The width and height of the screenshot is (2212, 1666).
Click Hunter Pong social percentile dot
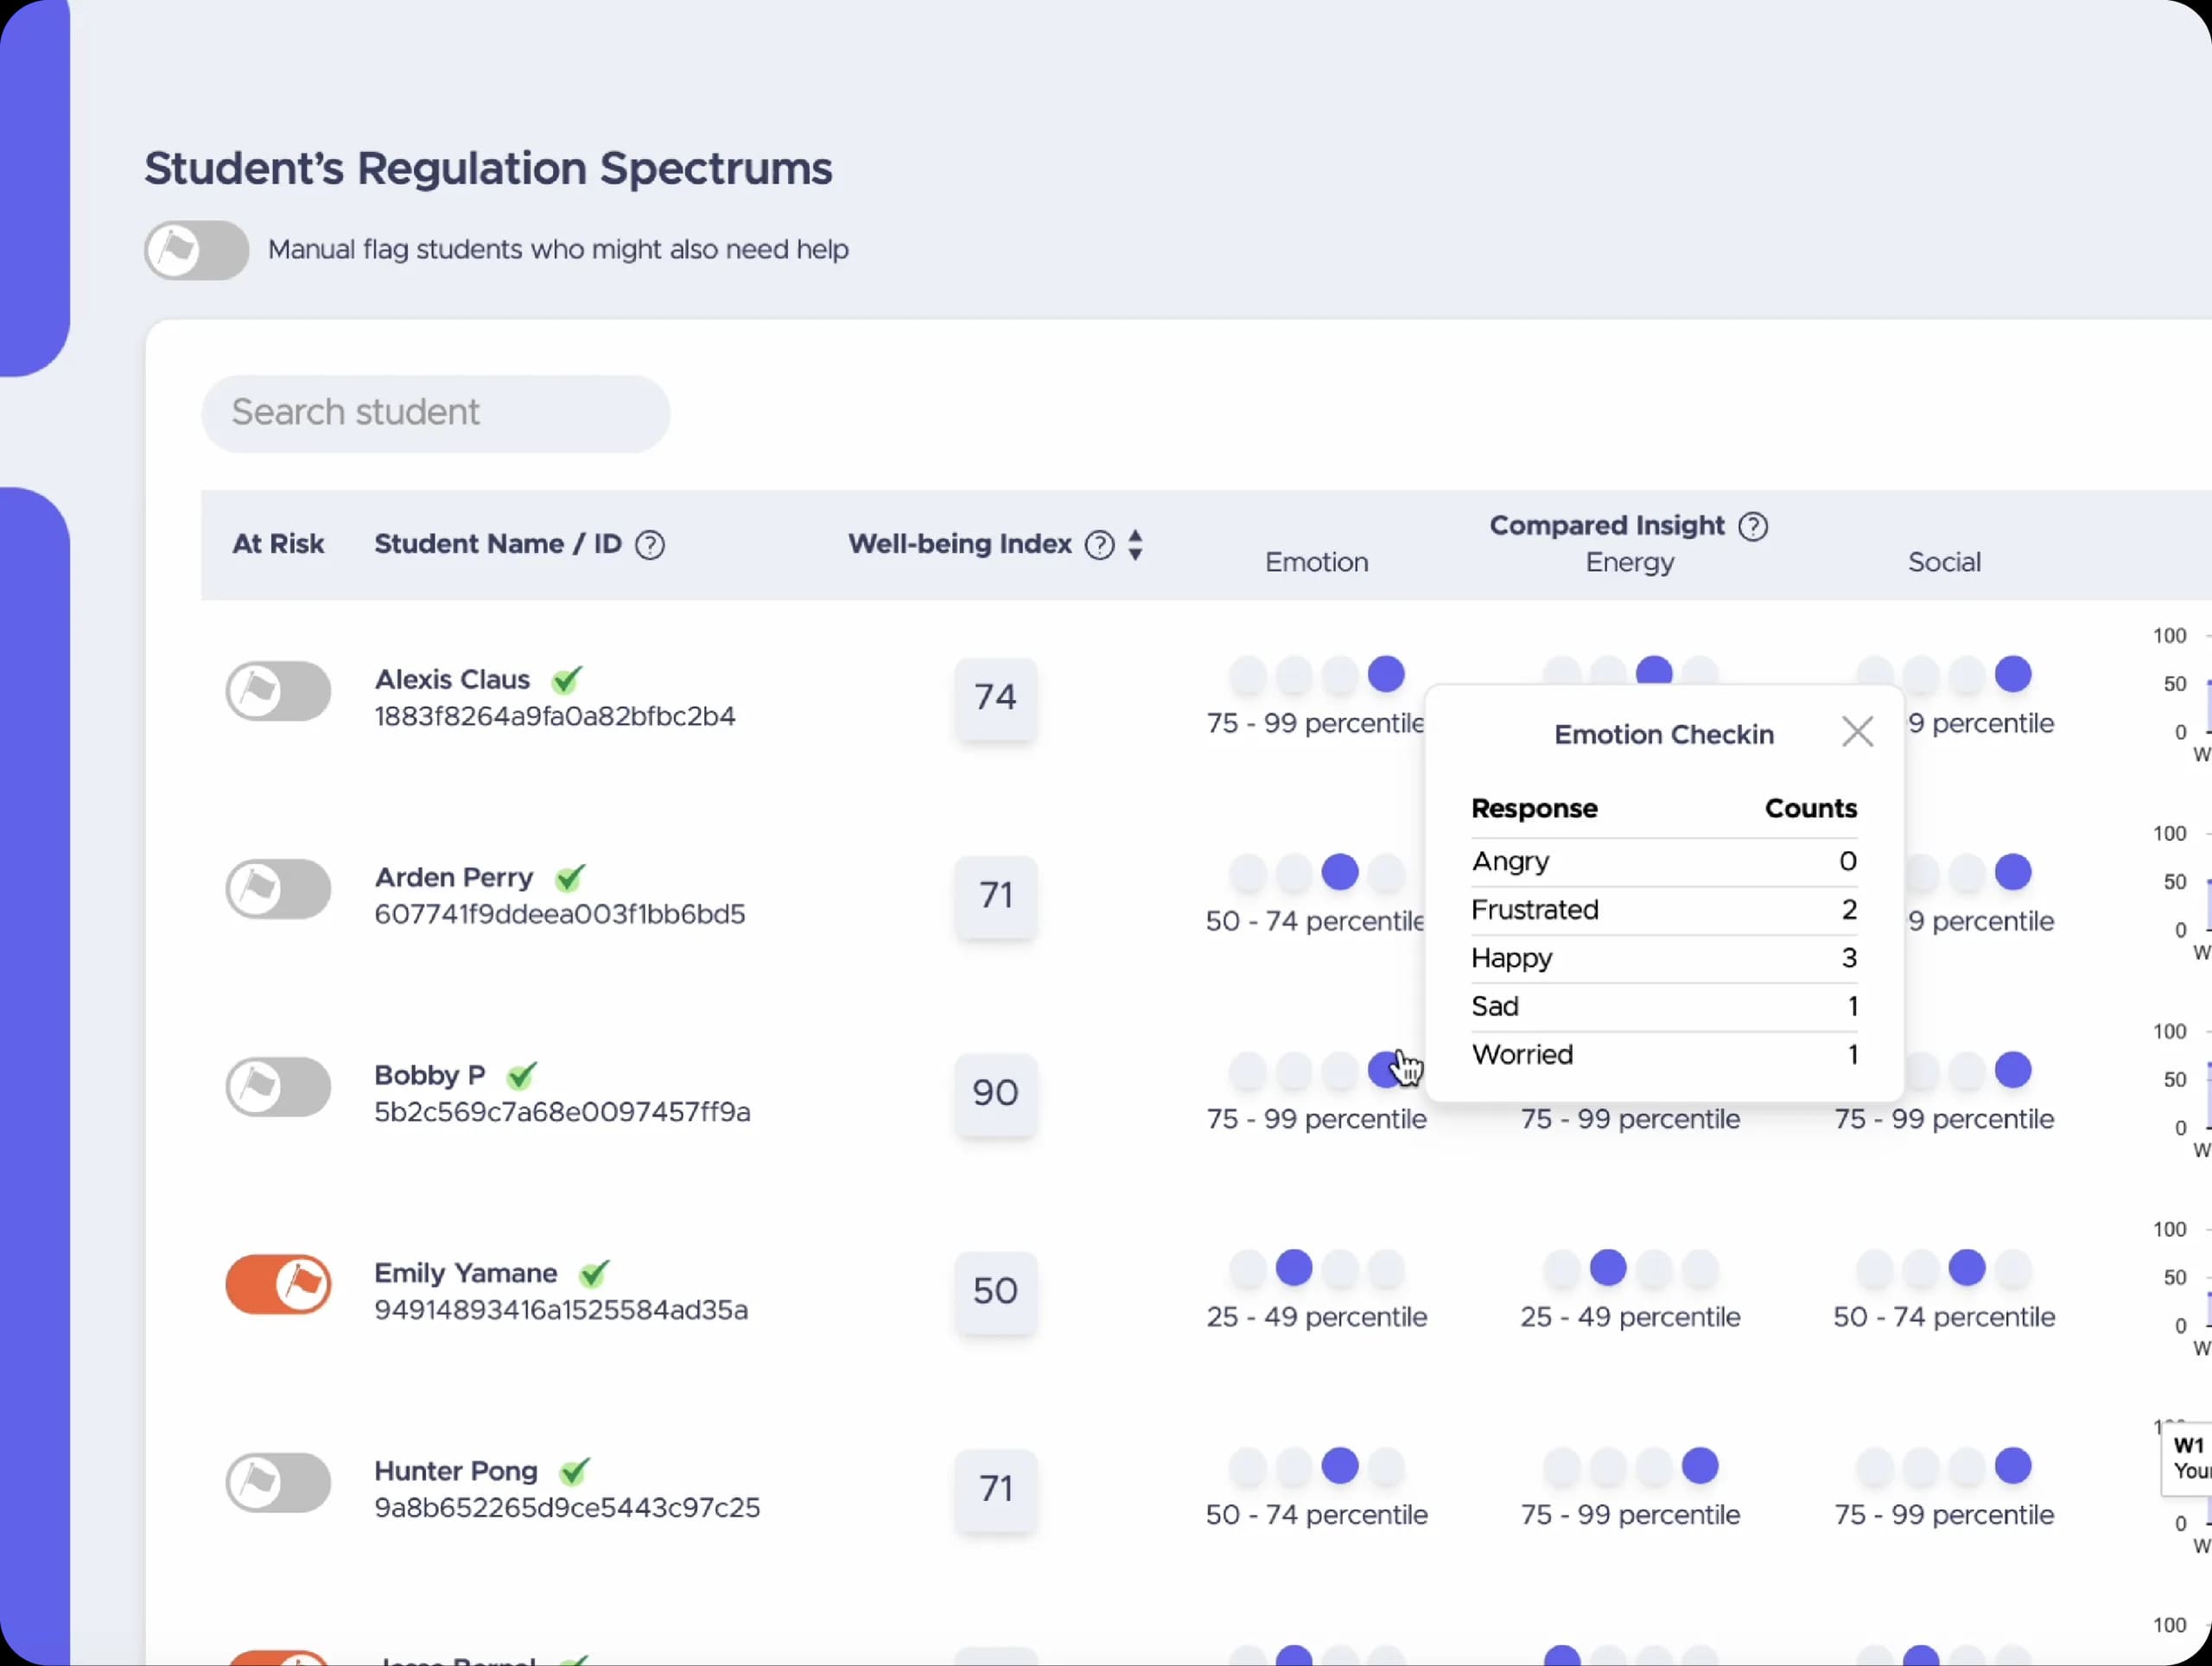pyautogui.click(x=2013, y=1466)
